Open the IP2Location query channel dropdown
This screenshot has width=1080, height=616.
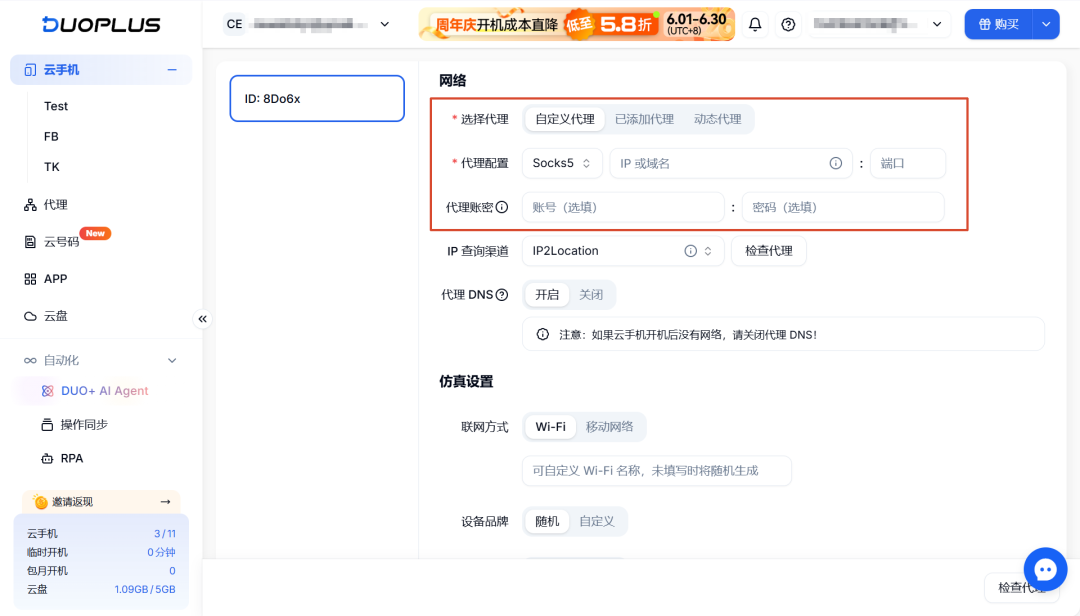pos(623,251)
